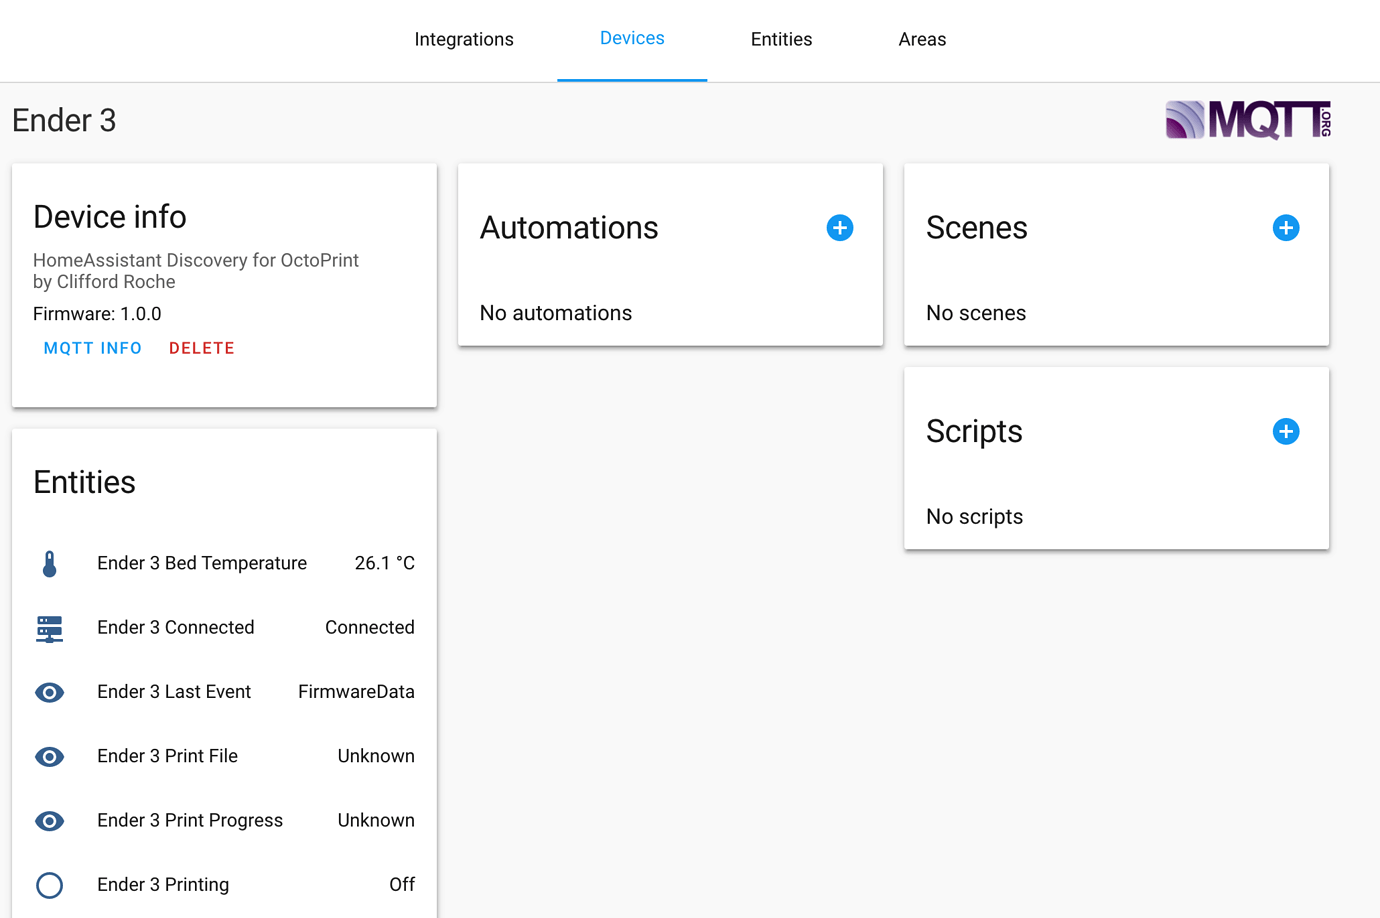
Task: Click DELETE in the Device info card
Action: point(201,348)
